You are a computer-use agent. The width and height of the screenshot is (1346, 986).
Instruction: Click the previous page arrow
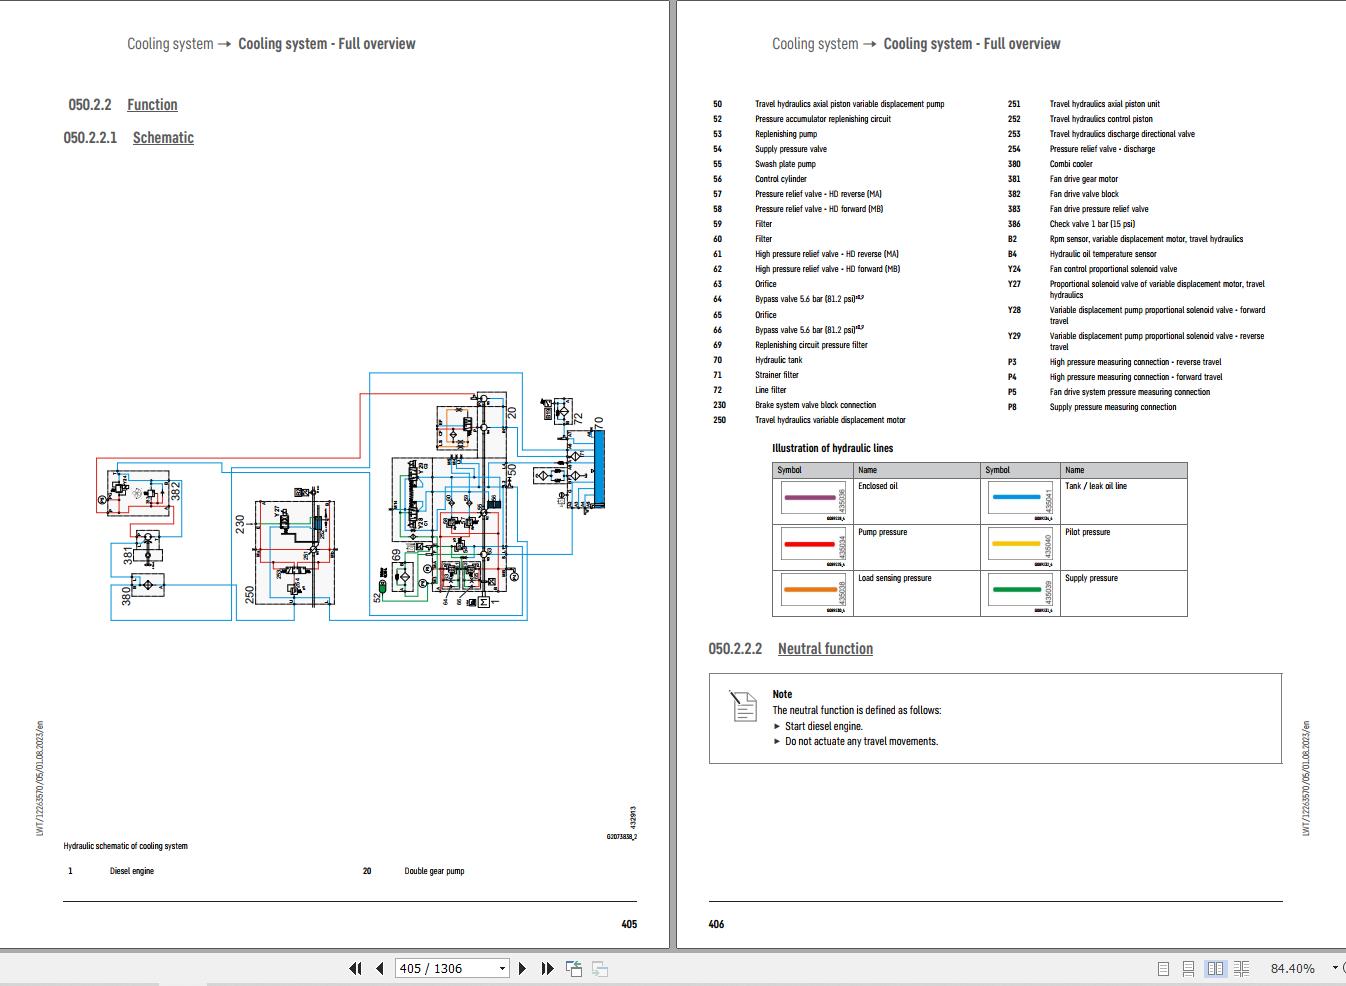380,968
